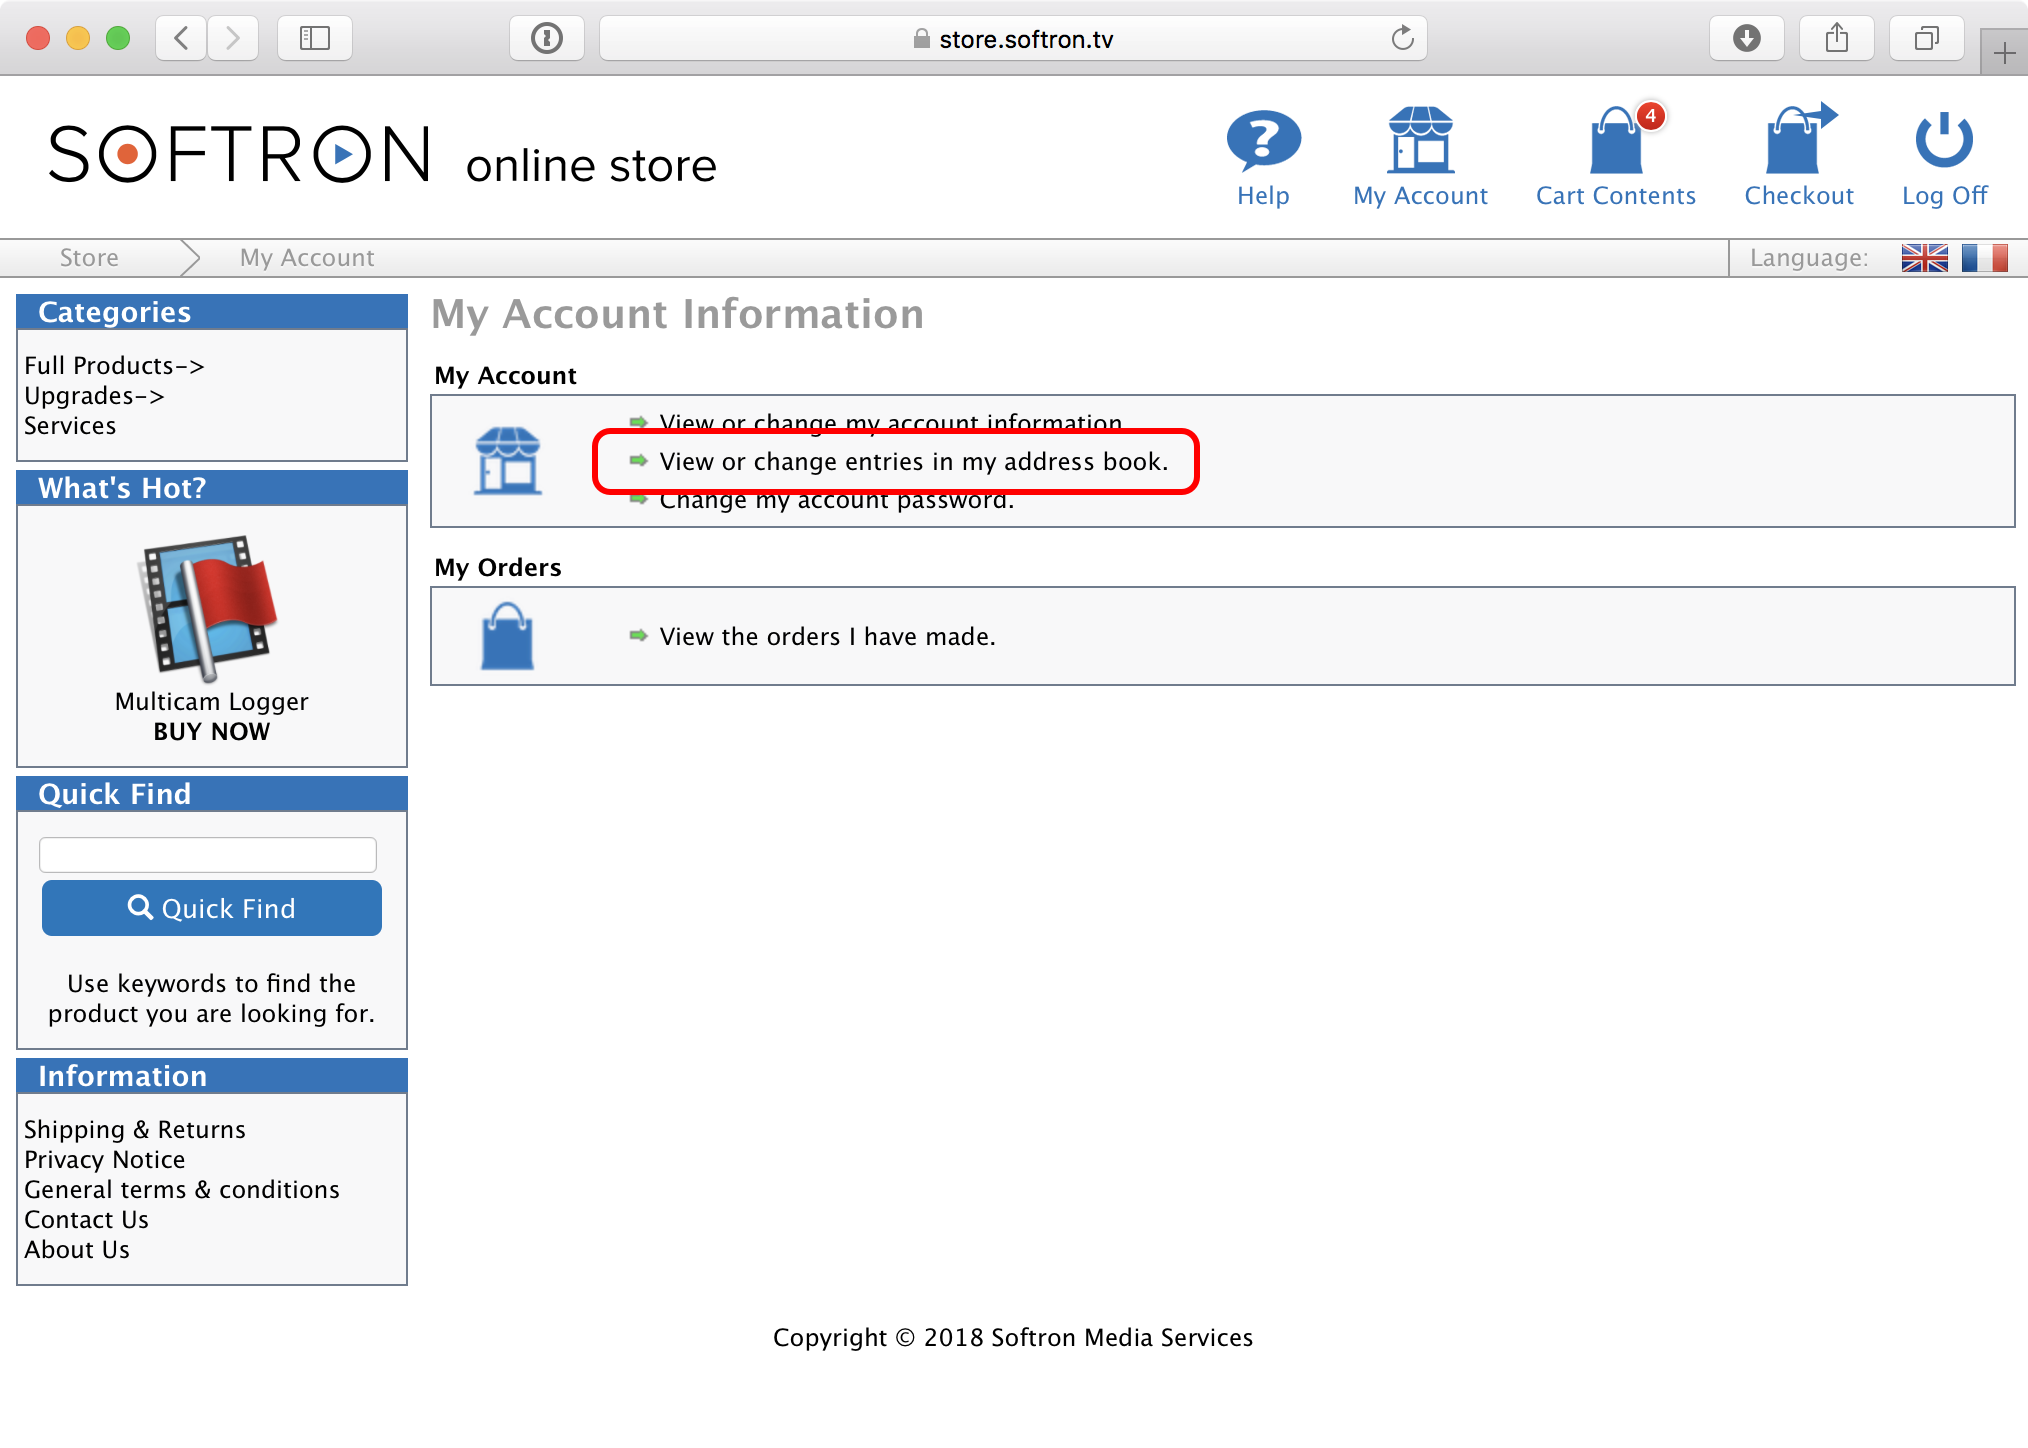The width and height of the screenshot is (2028, 1448).
Task: Reload the page with refresh icon
Action: point(1403,38)
